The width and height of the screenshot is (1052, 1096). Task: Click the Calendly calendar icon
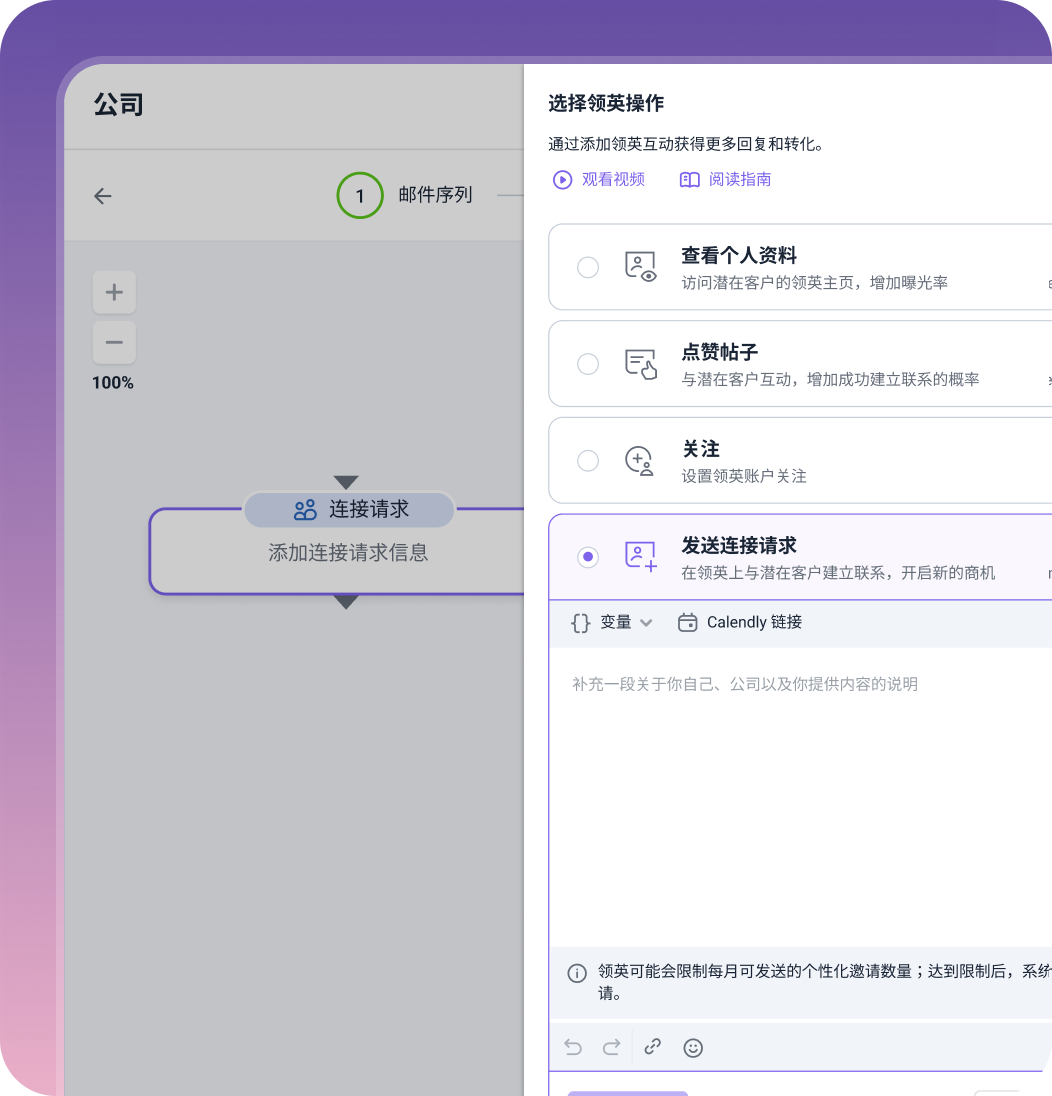tap(688, 622)
